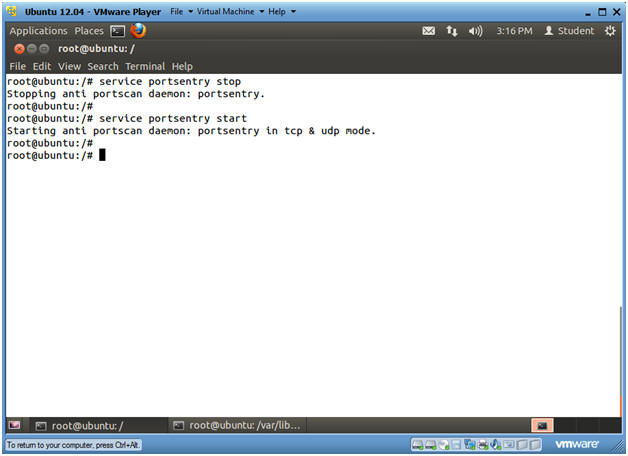The height and width of the screenshot is (456, 628).
Task: Open the Terminal menu in menubar
Action: pos(145,66)
